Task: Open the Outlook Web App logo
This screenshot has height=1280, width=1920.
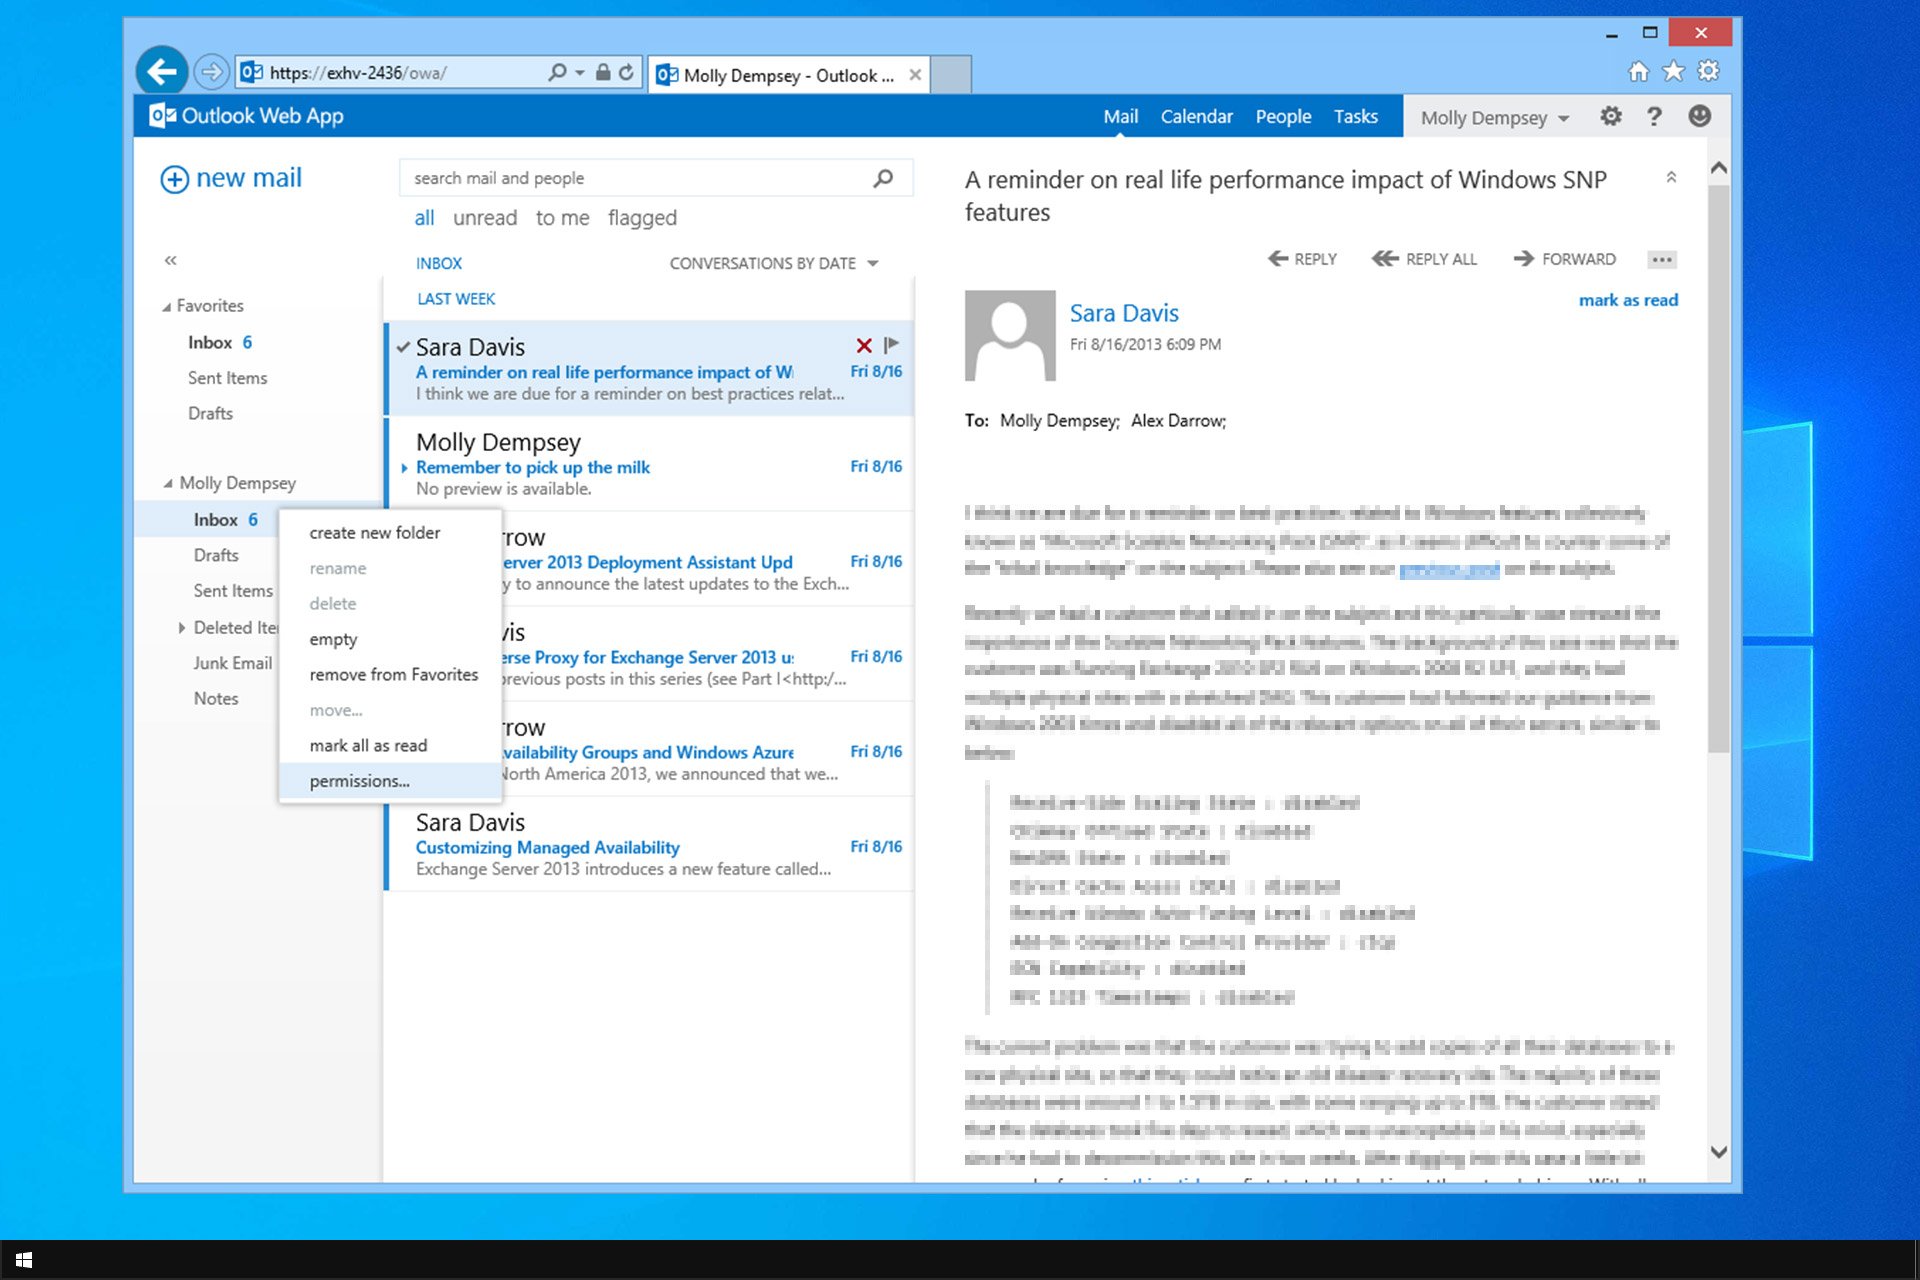Action: (x=246, y=116)
